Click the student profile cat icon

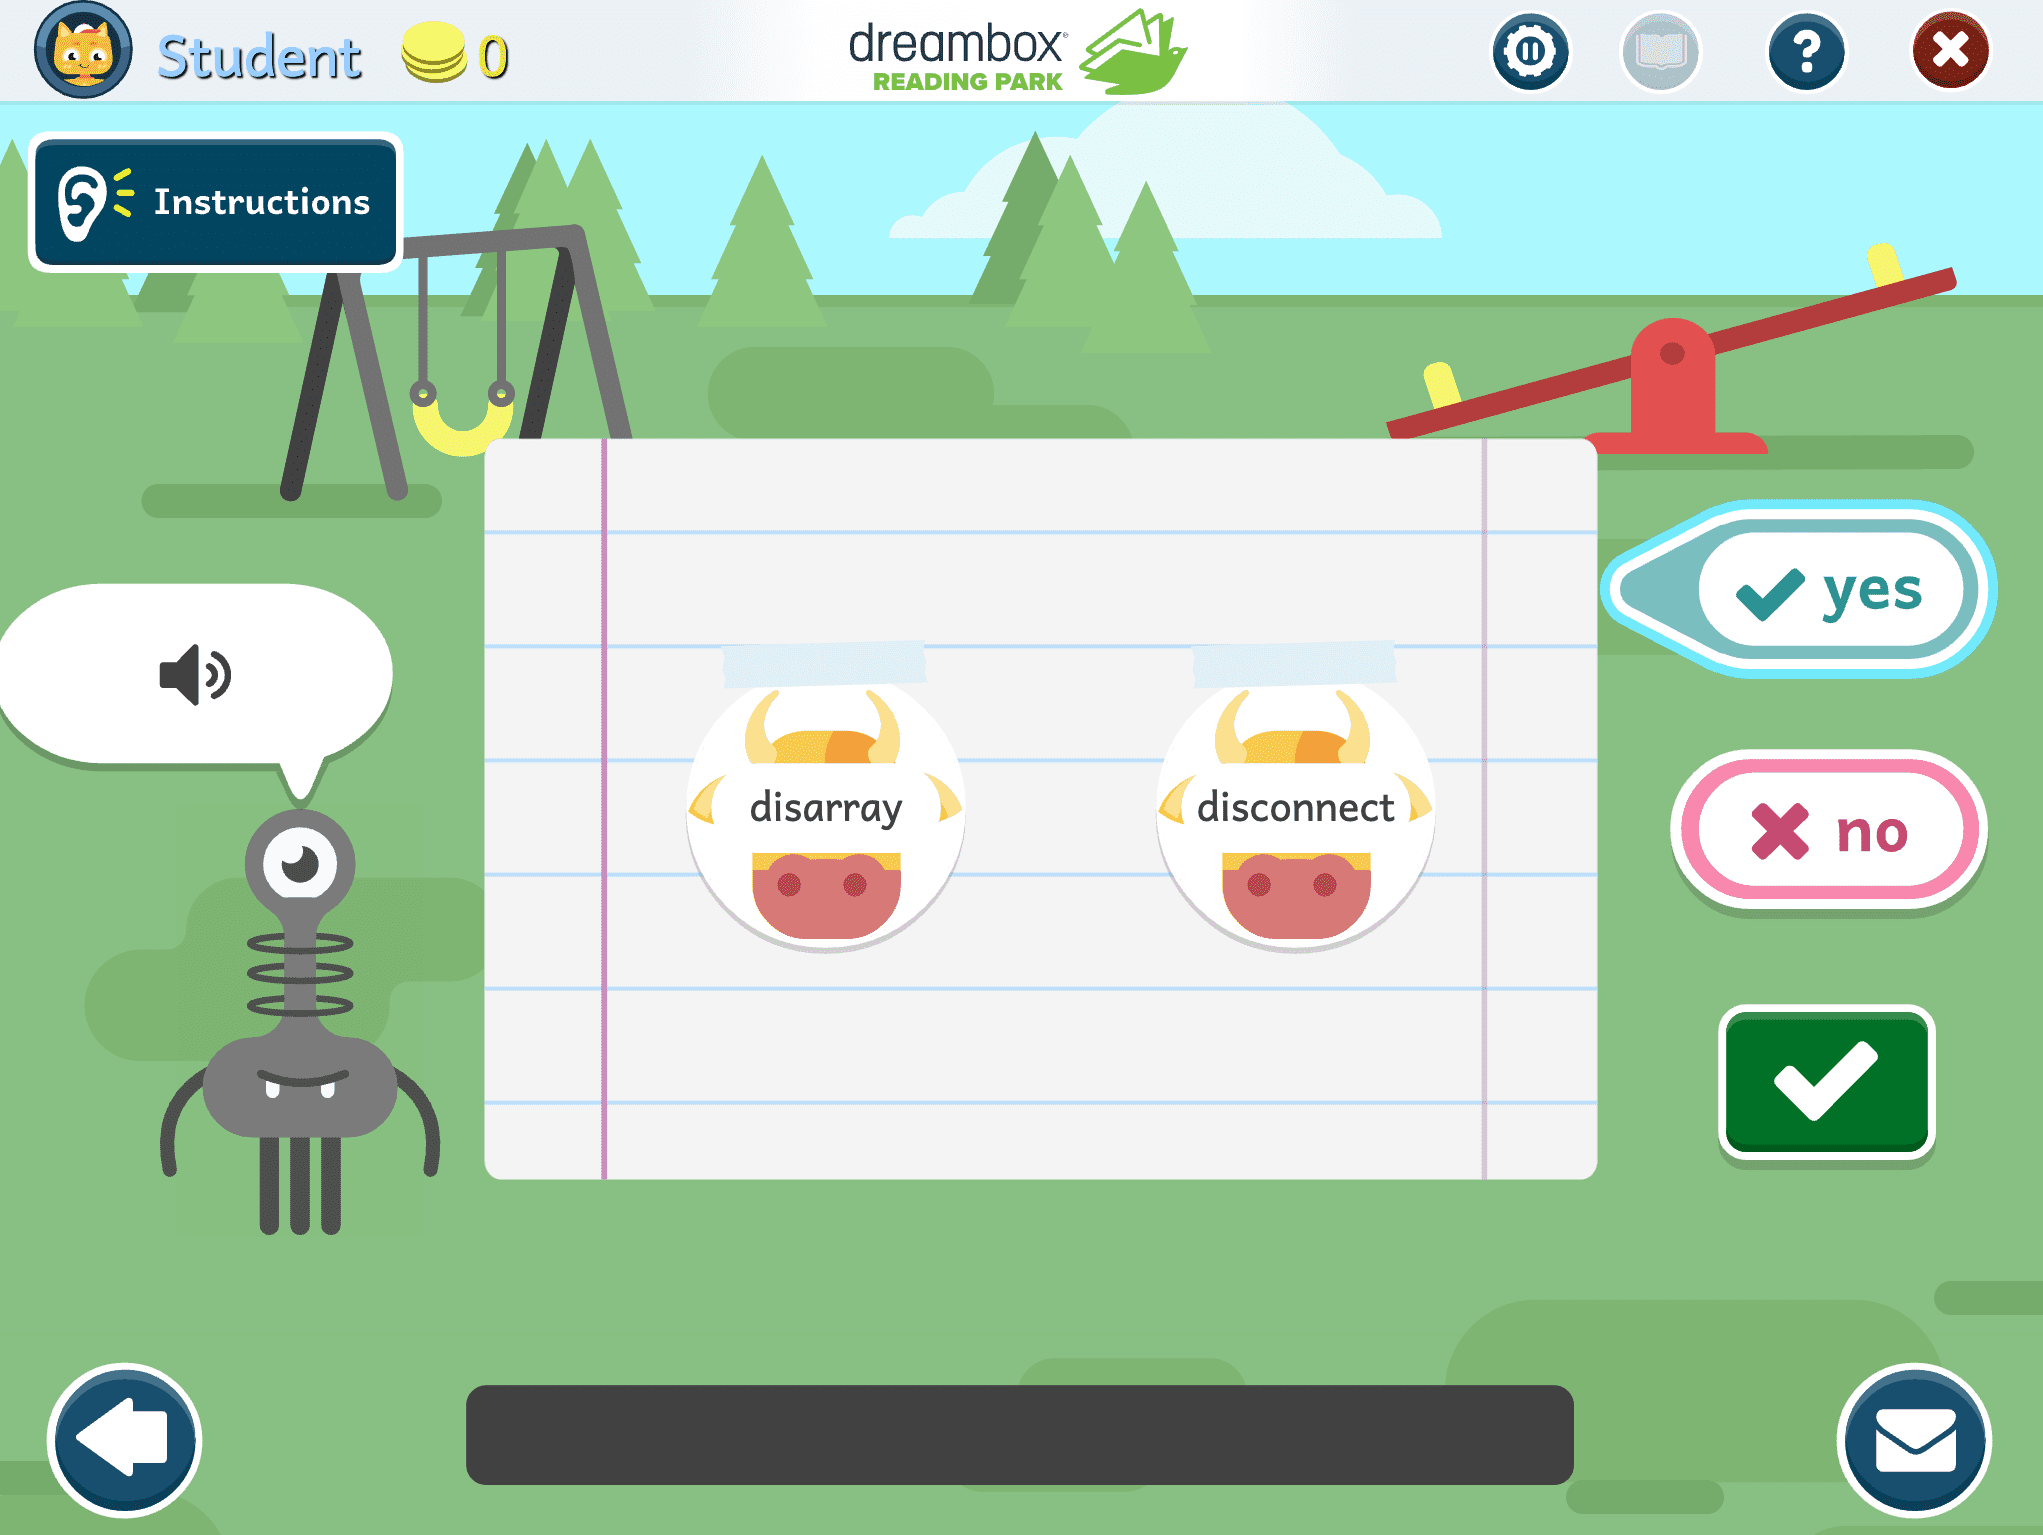(x=82, y=55)
